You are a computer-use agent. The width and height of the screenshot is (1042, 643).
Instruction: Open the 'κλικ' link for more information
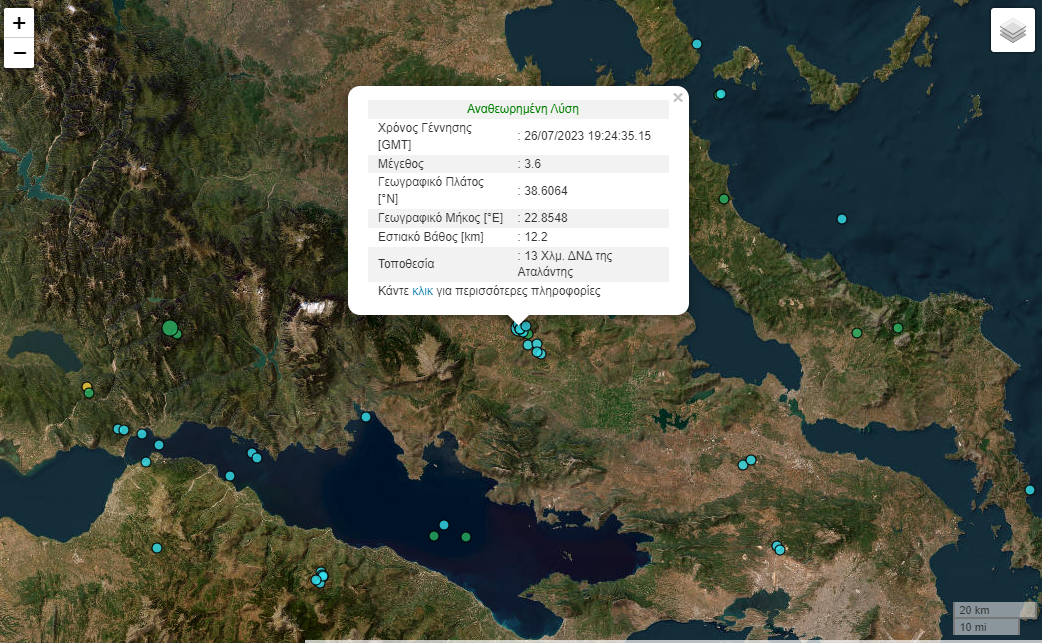[x=422, y=292]
